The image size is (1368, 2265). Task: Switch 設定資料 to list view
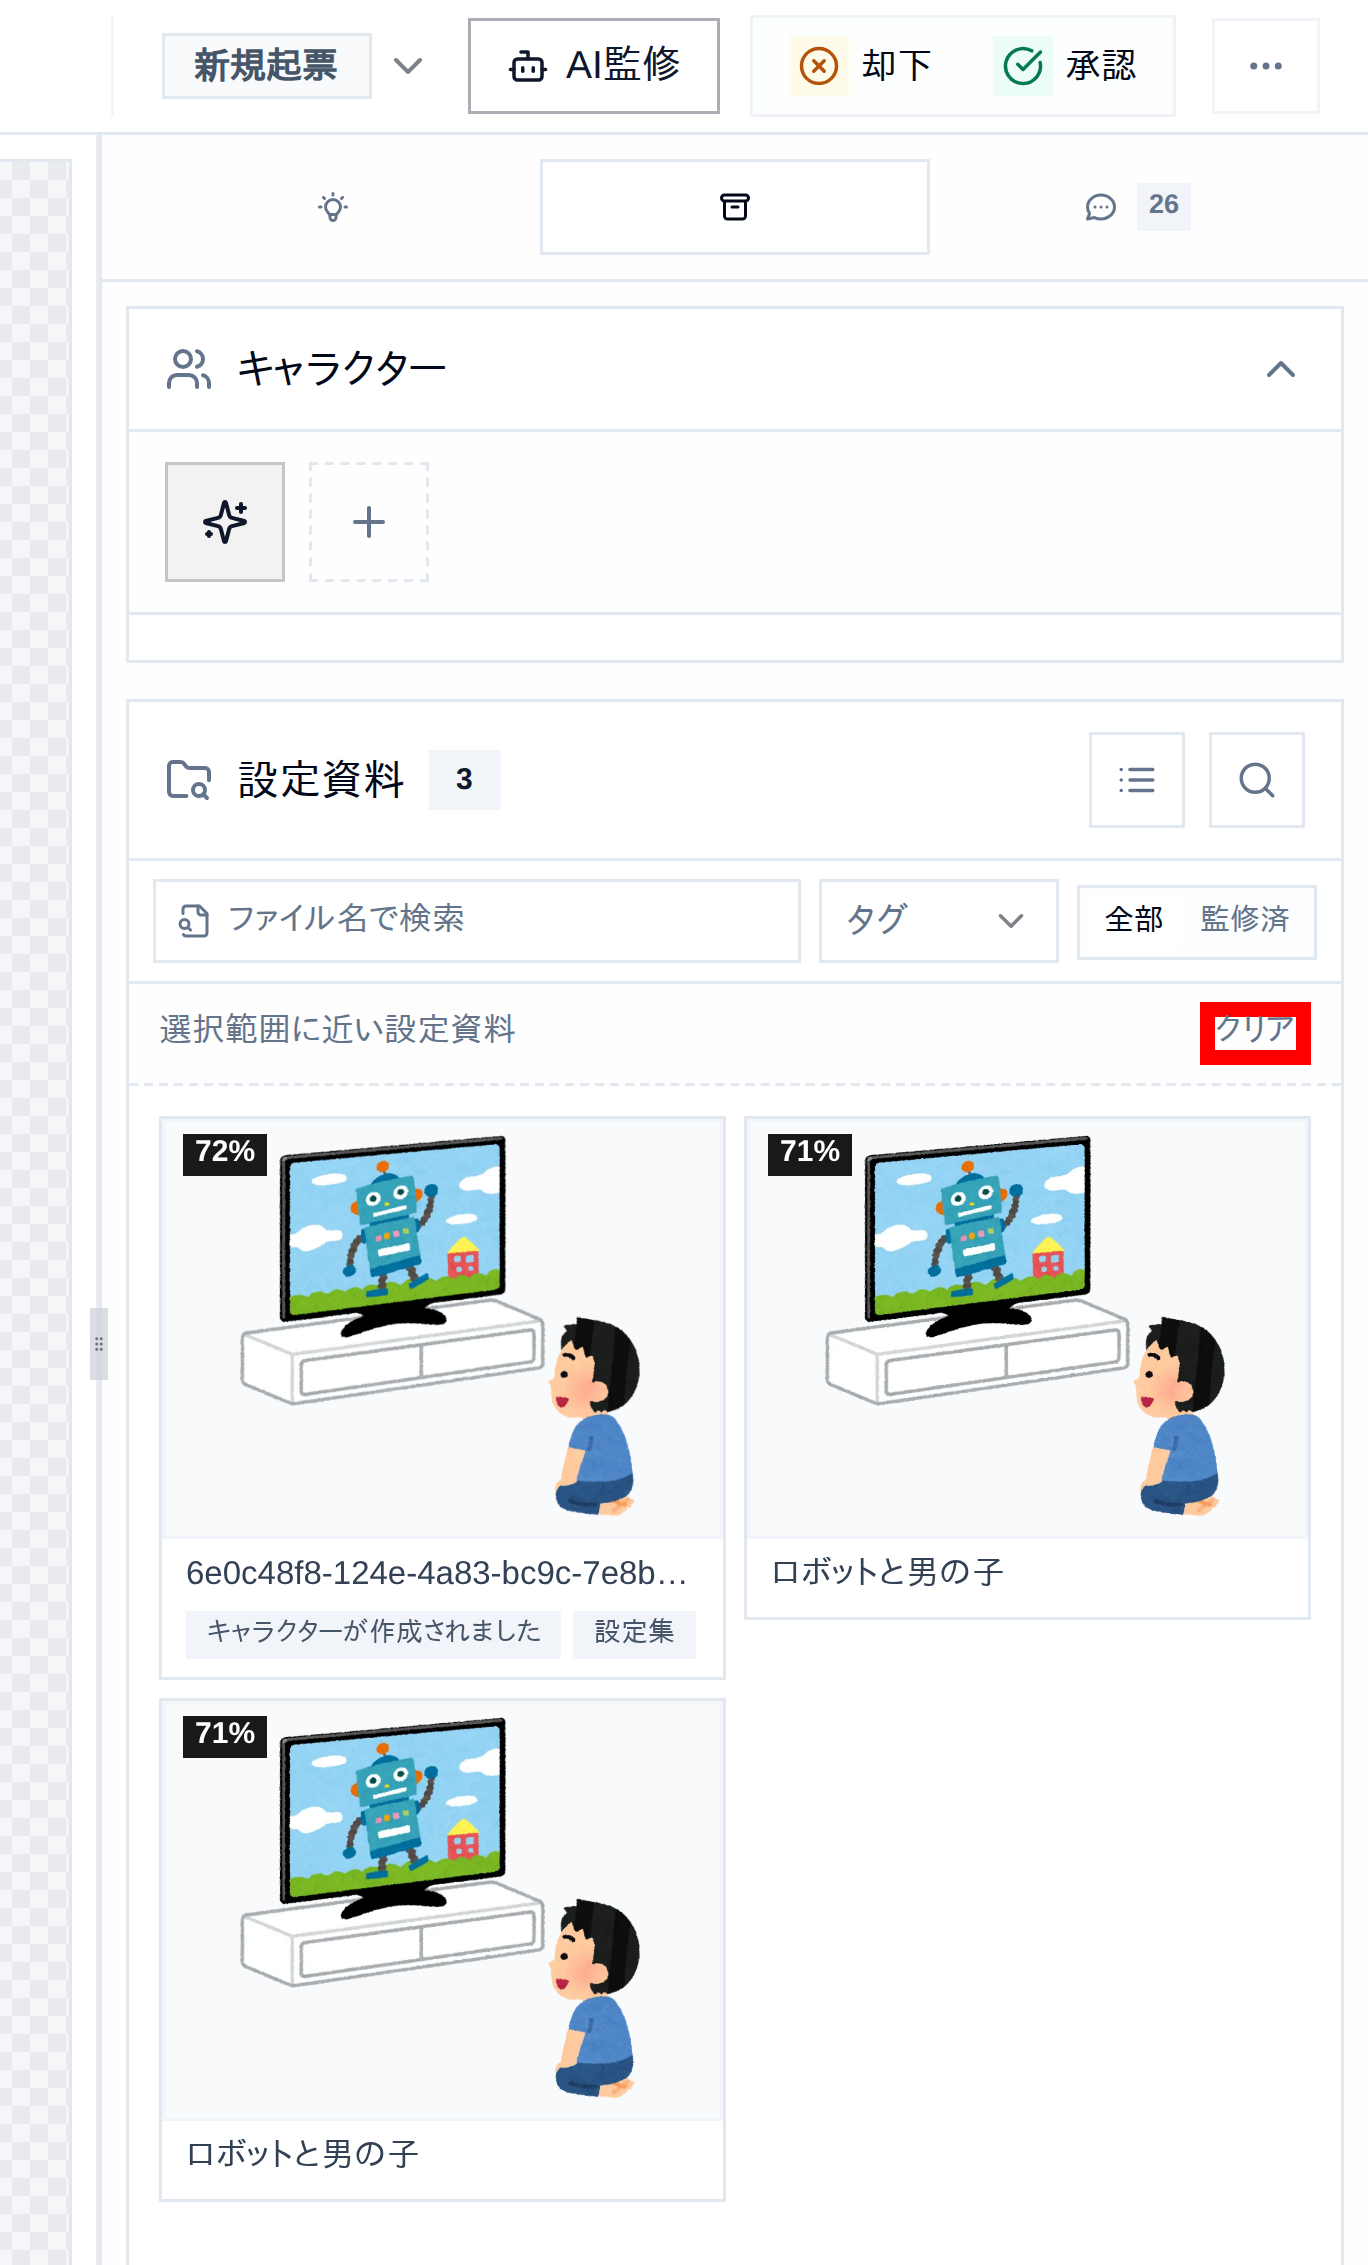click(x=1137, y=780)
